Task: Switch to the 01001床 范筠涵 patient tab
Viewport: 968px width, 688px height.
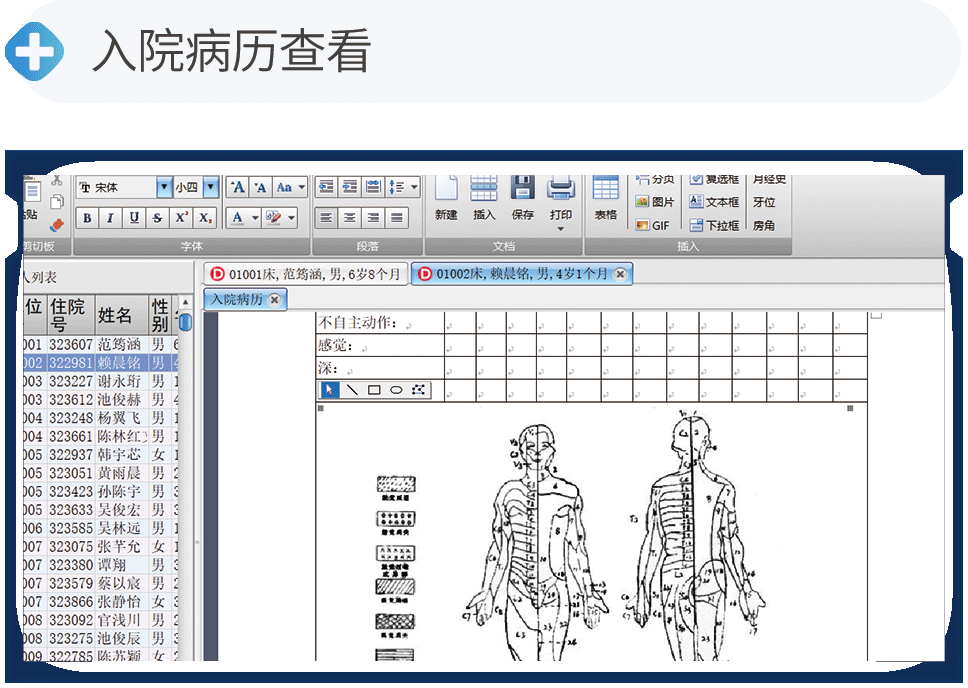Action: 306,274
